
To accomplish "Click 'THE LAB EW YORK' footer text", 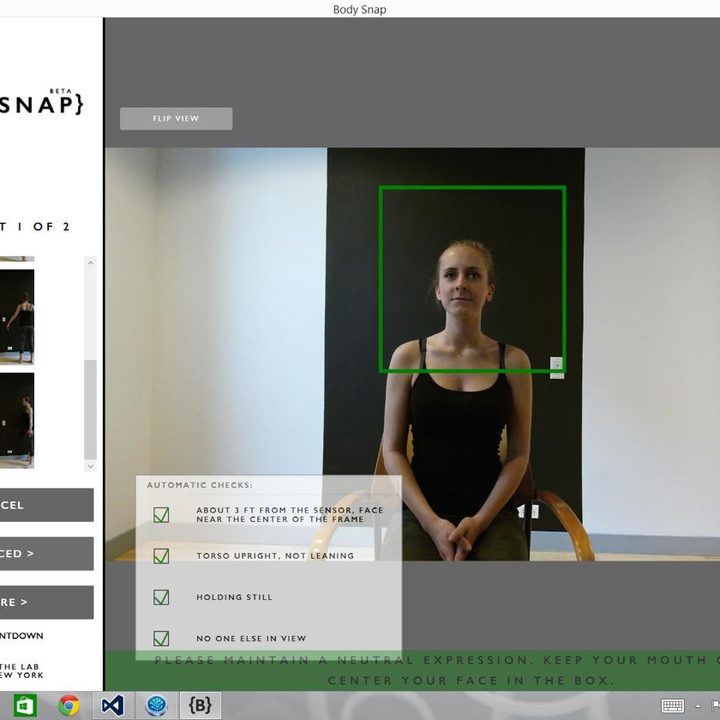I will [22, 671].
